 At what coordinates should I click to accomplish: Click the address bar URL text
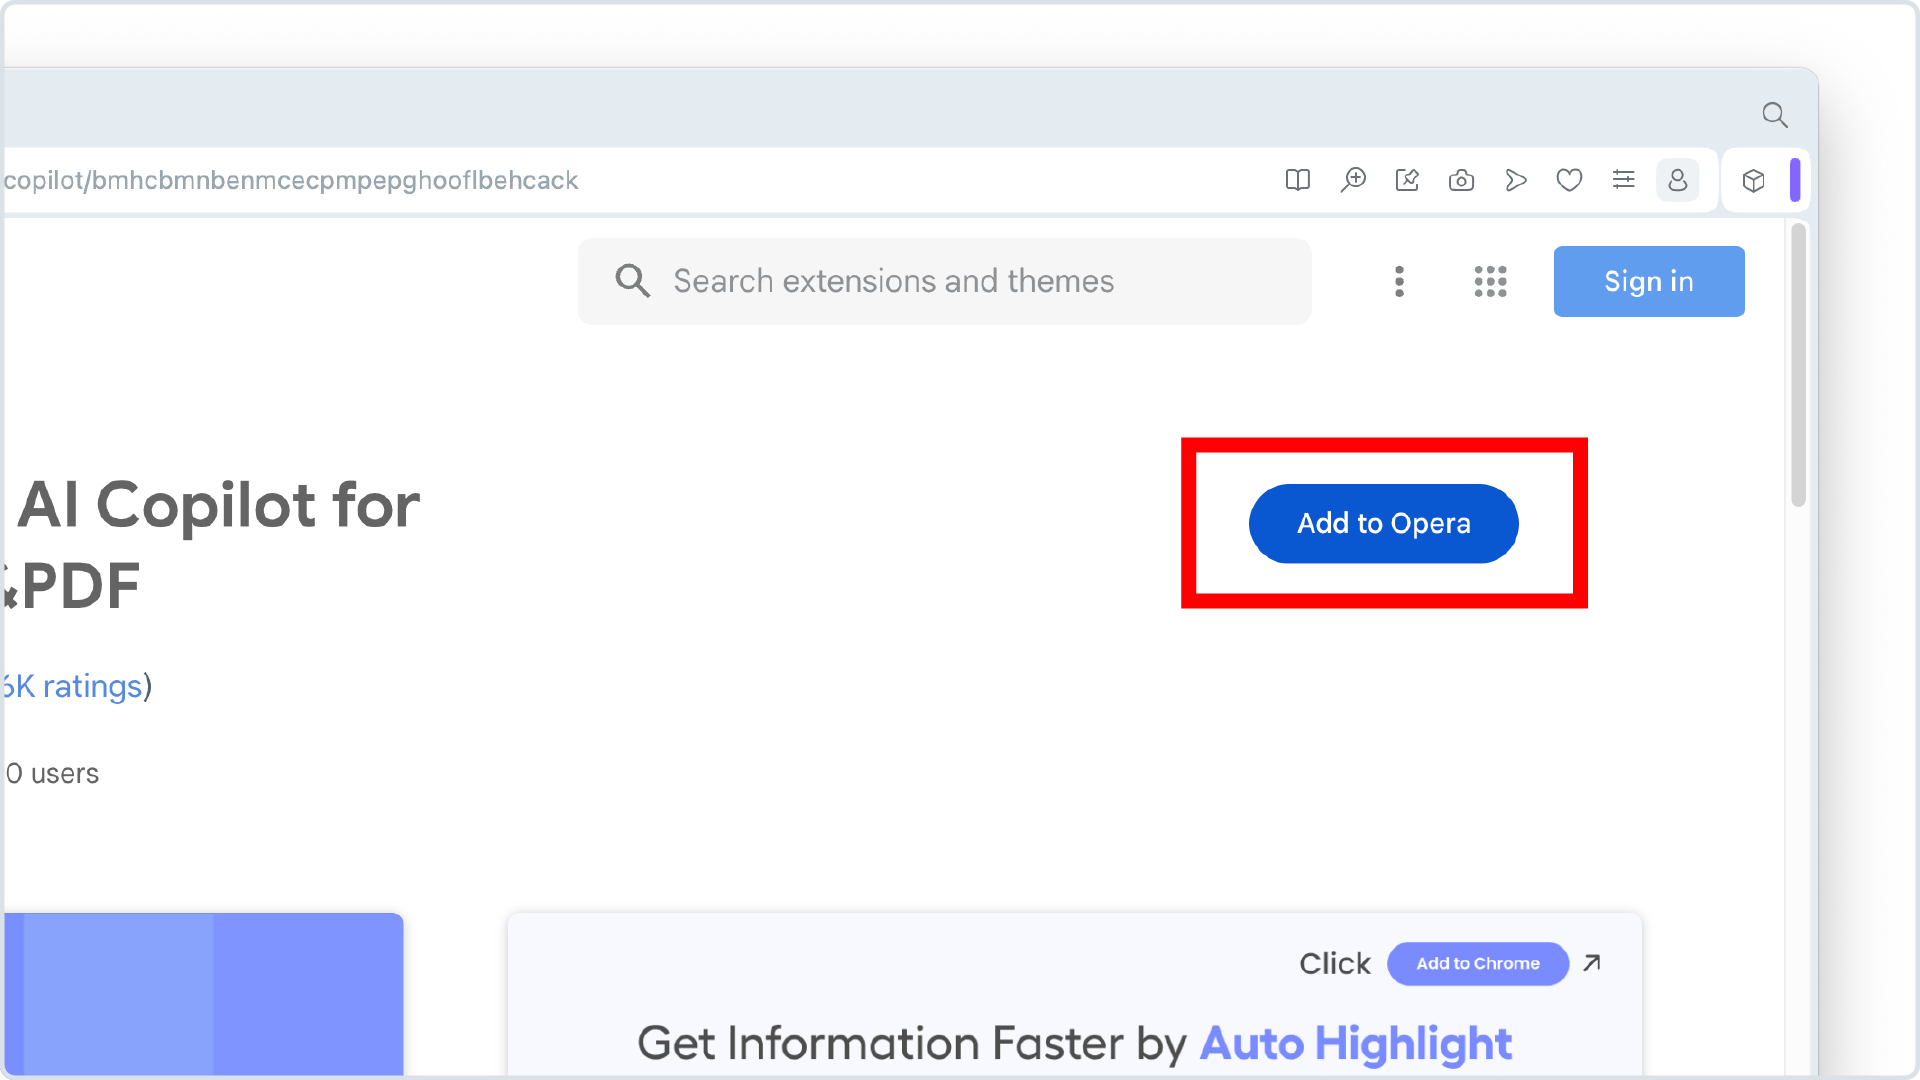tap(291, 180)
